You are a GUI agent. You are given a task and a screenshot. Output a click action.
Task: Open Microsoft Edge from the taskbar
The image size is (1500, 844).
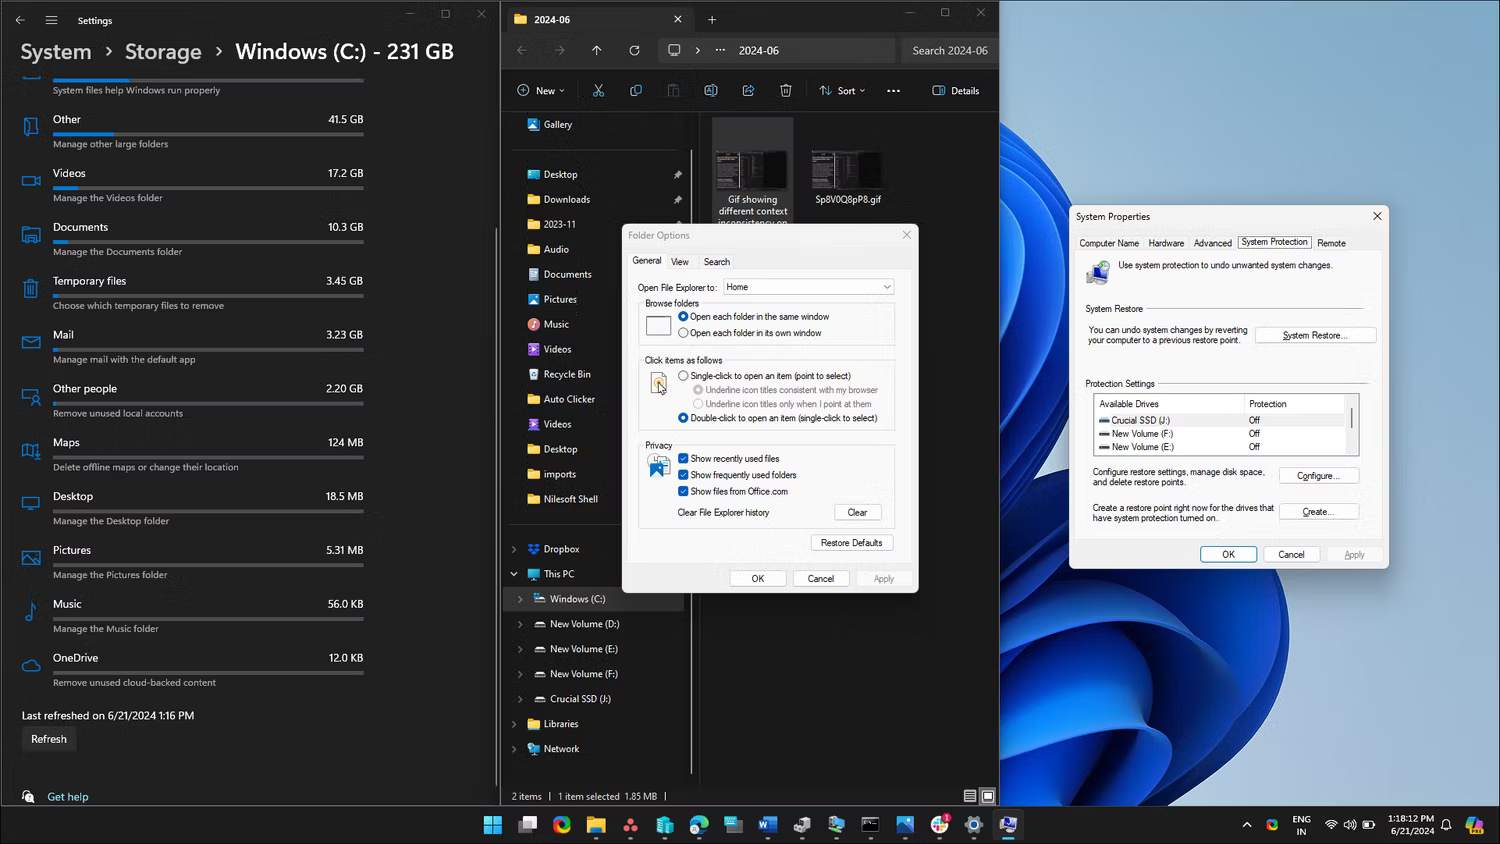click(x=698, y=825)
